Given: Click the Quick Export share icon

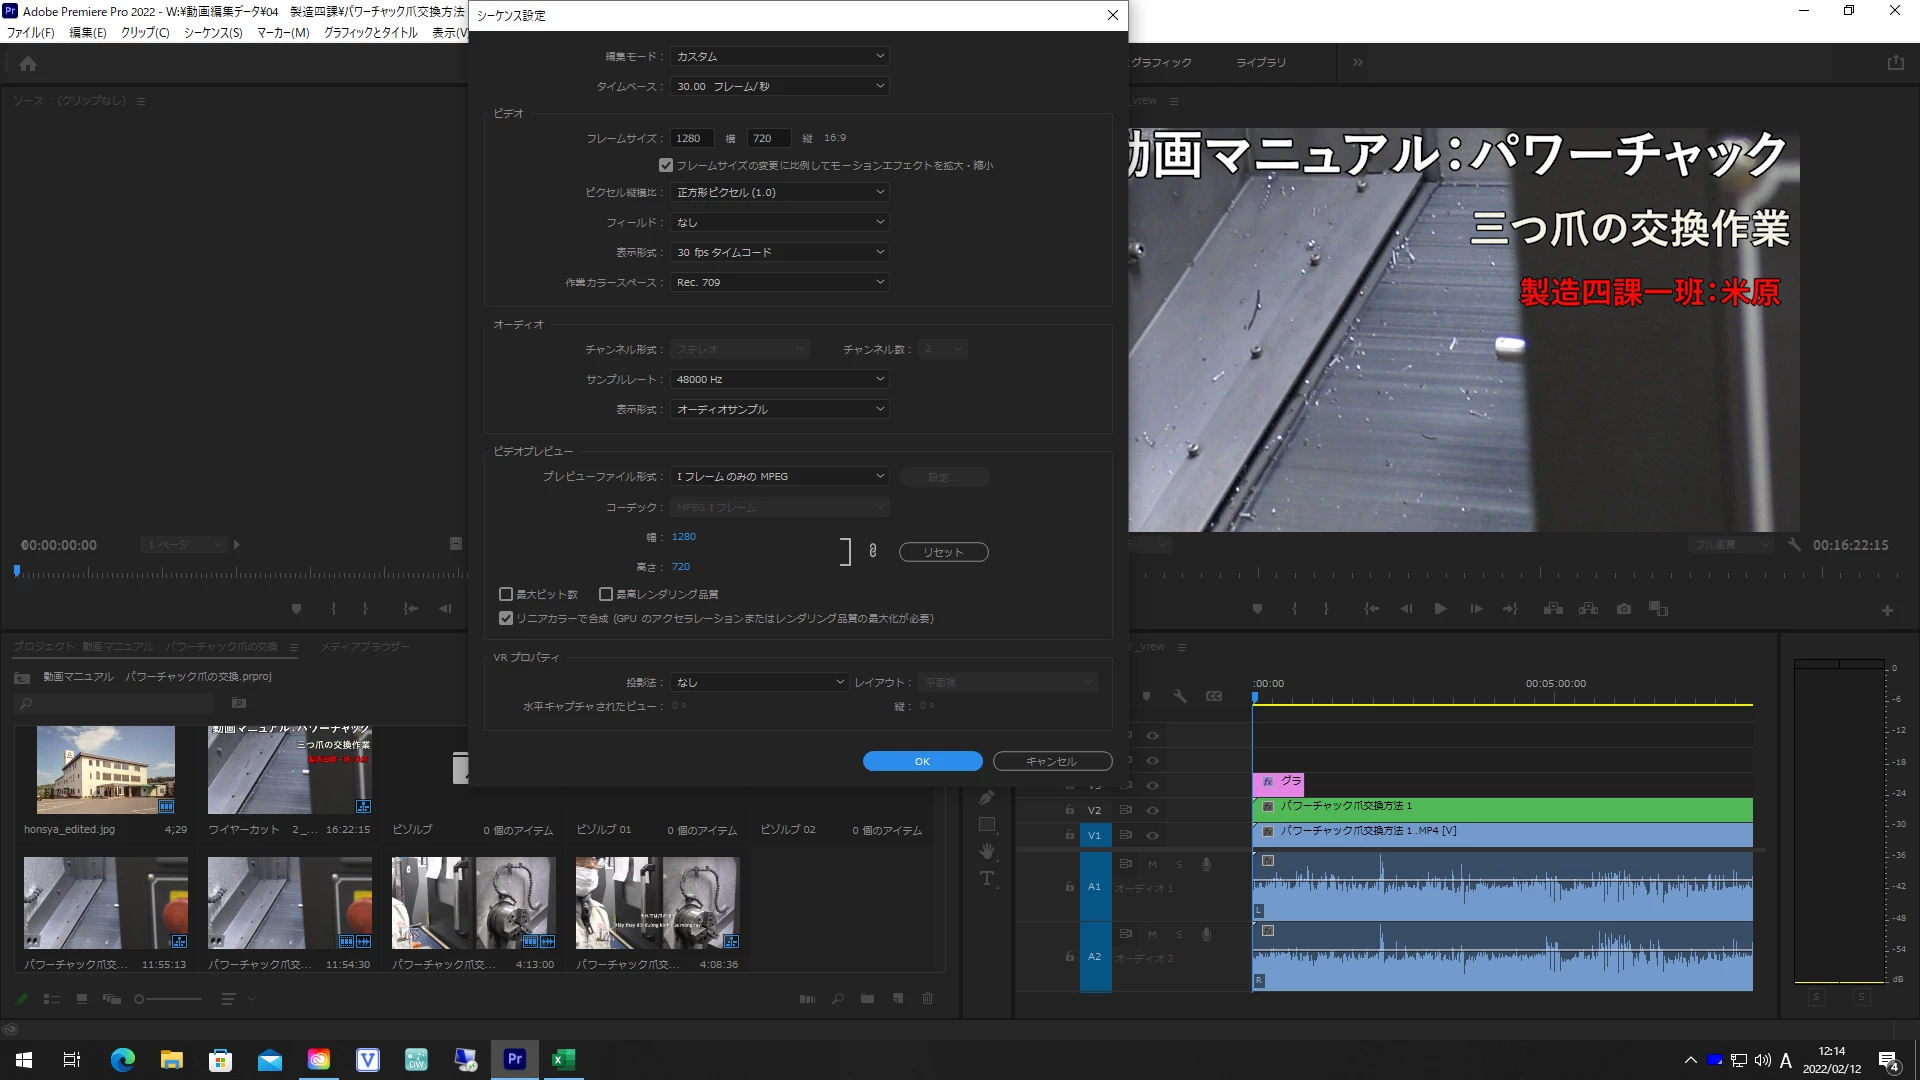Looking at the screenshot, I should click(1895, 63).
